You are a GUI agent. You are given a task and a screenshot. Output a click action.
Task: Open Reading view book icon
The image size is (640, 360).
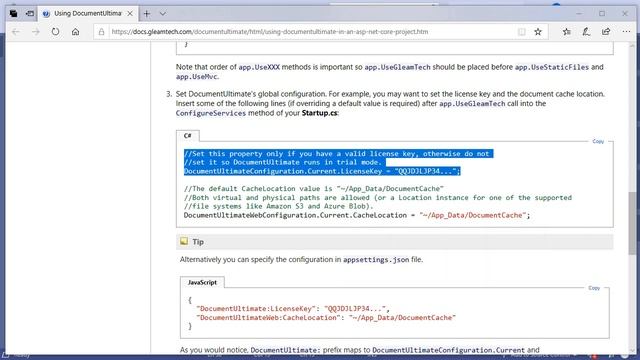pyautogui.click(x=521, y=32)
